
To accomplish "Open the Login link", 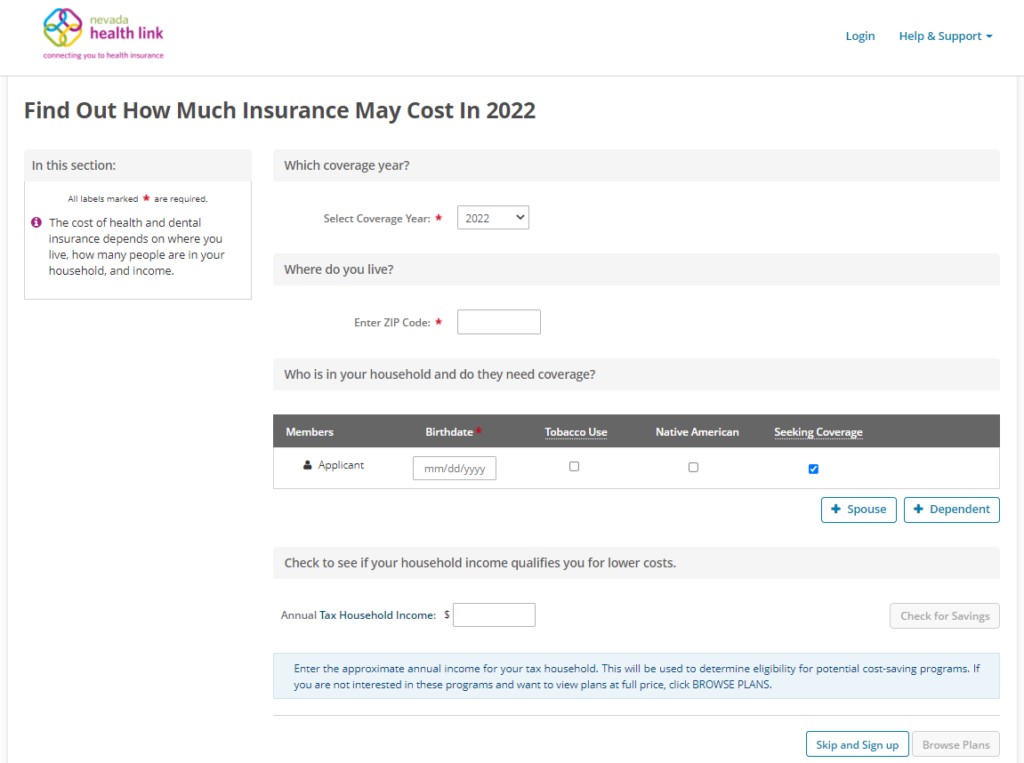I will pyautogui.click(x=859, y=36).
